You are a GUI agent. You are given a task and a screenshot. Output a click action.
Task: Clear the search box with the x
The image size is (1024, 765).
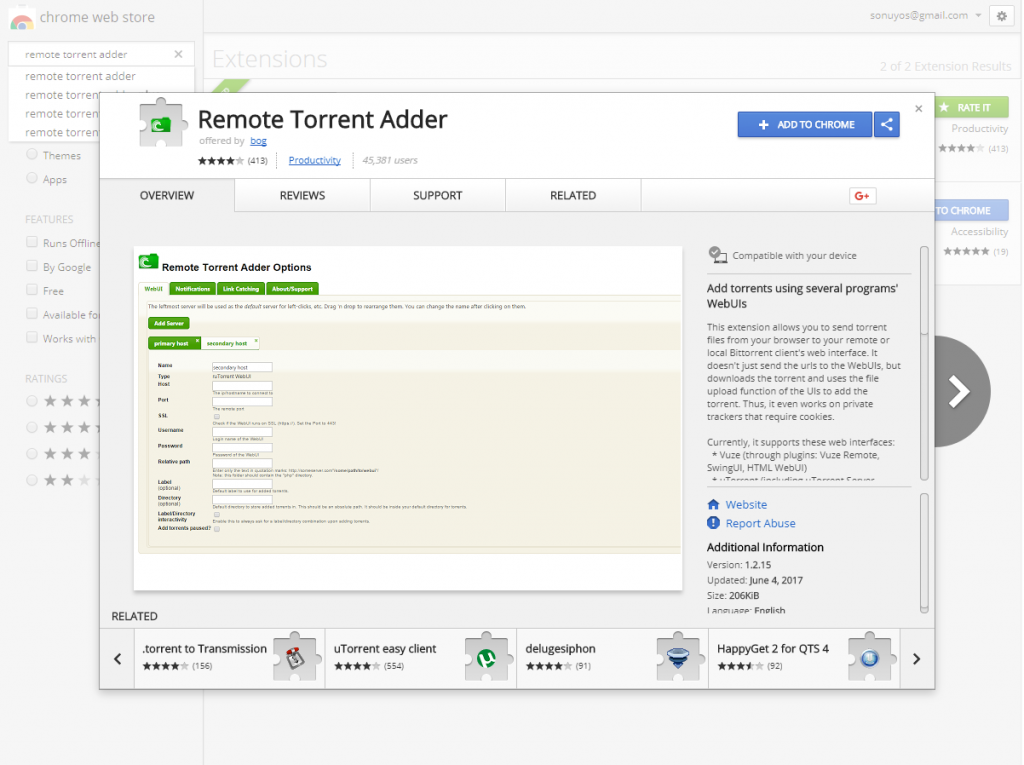click(x=180, y=54)
